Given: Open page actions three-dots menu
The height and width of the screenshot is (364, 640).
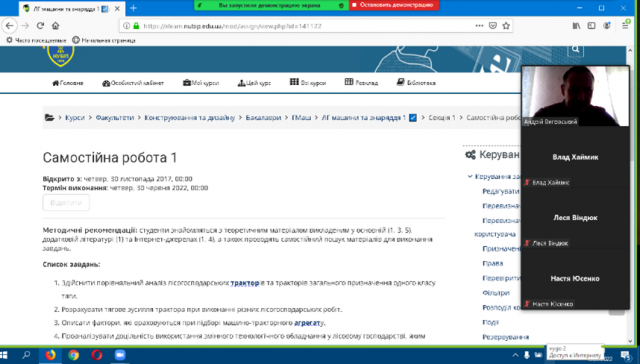Looking at the screenshot, I should (x=479, y=26).
